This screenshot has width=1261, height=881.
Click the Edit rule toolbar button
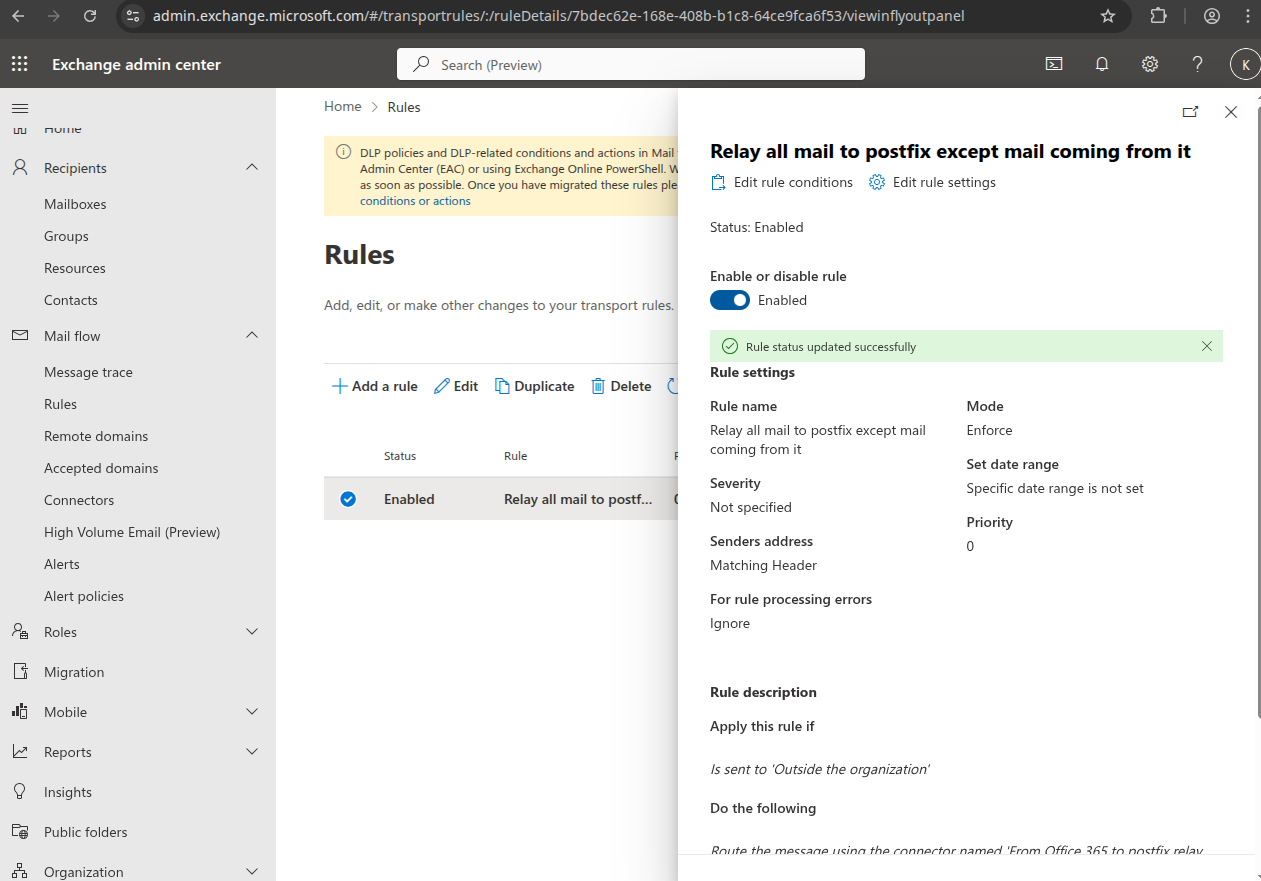pos(456,386)
